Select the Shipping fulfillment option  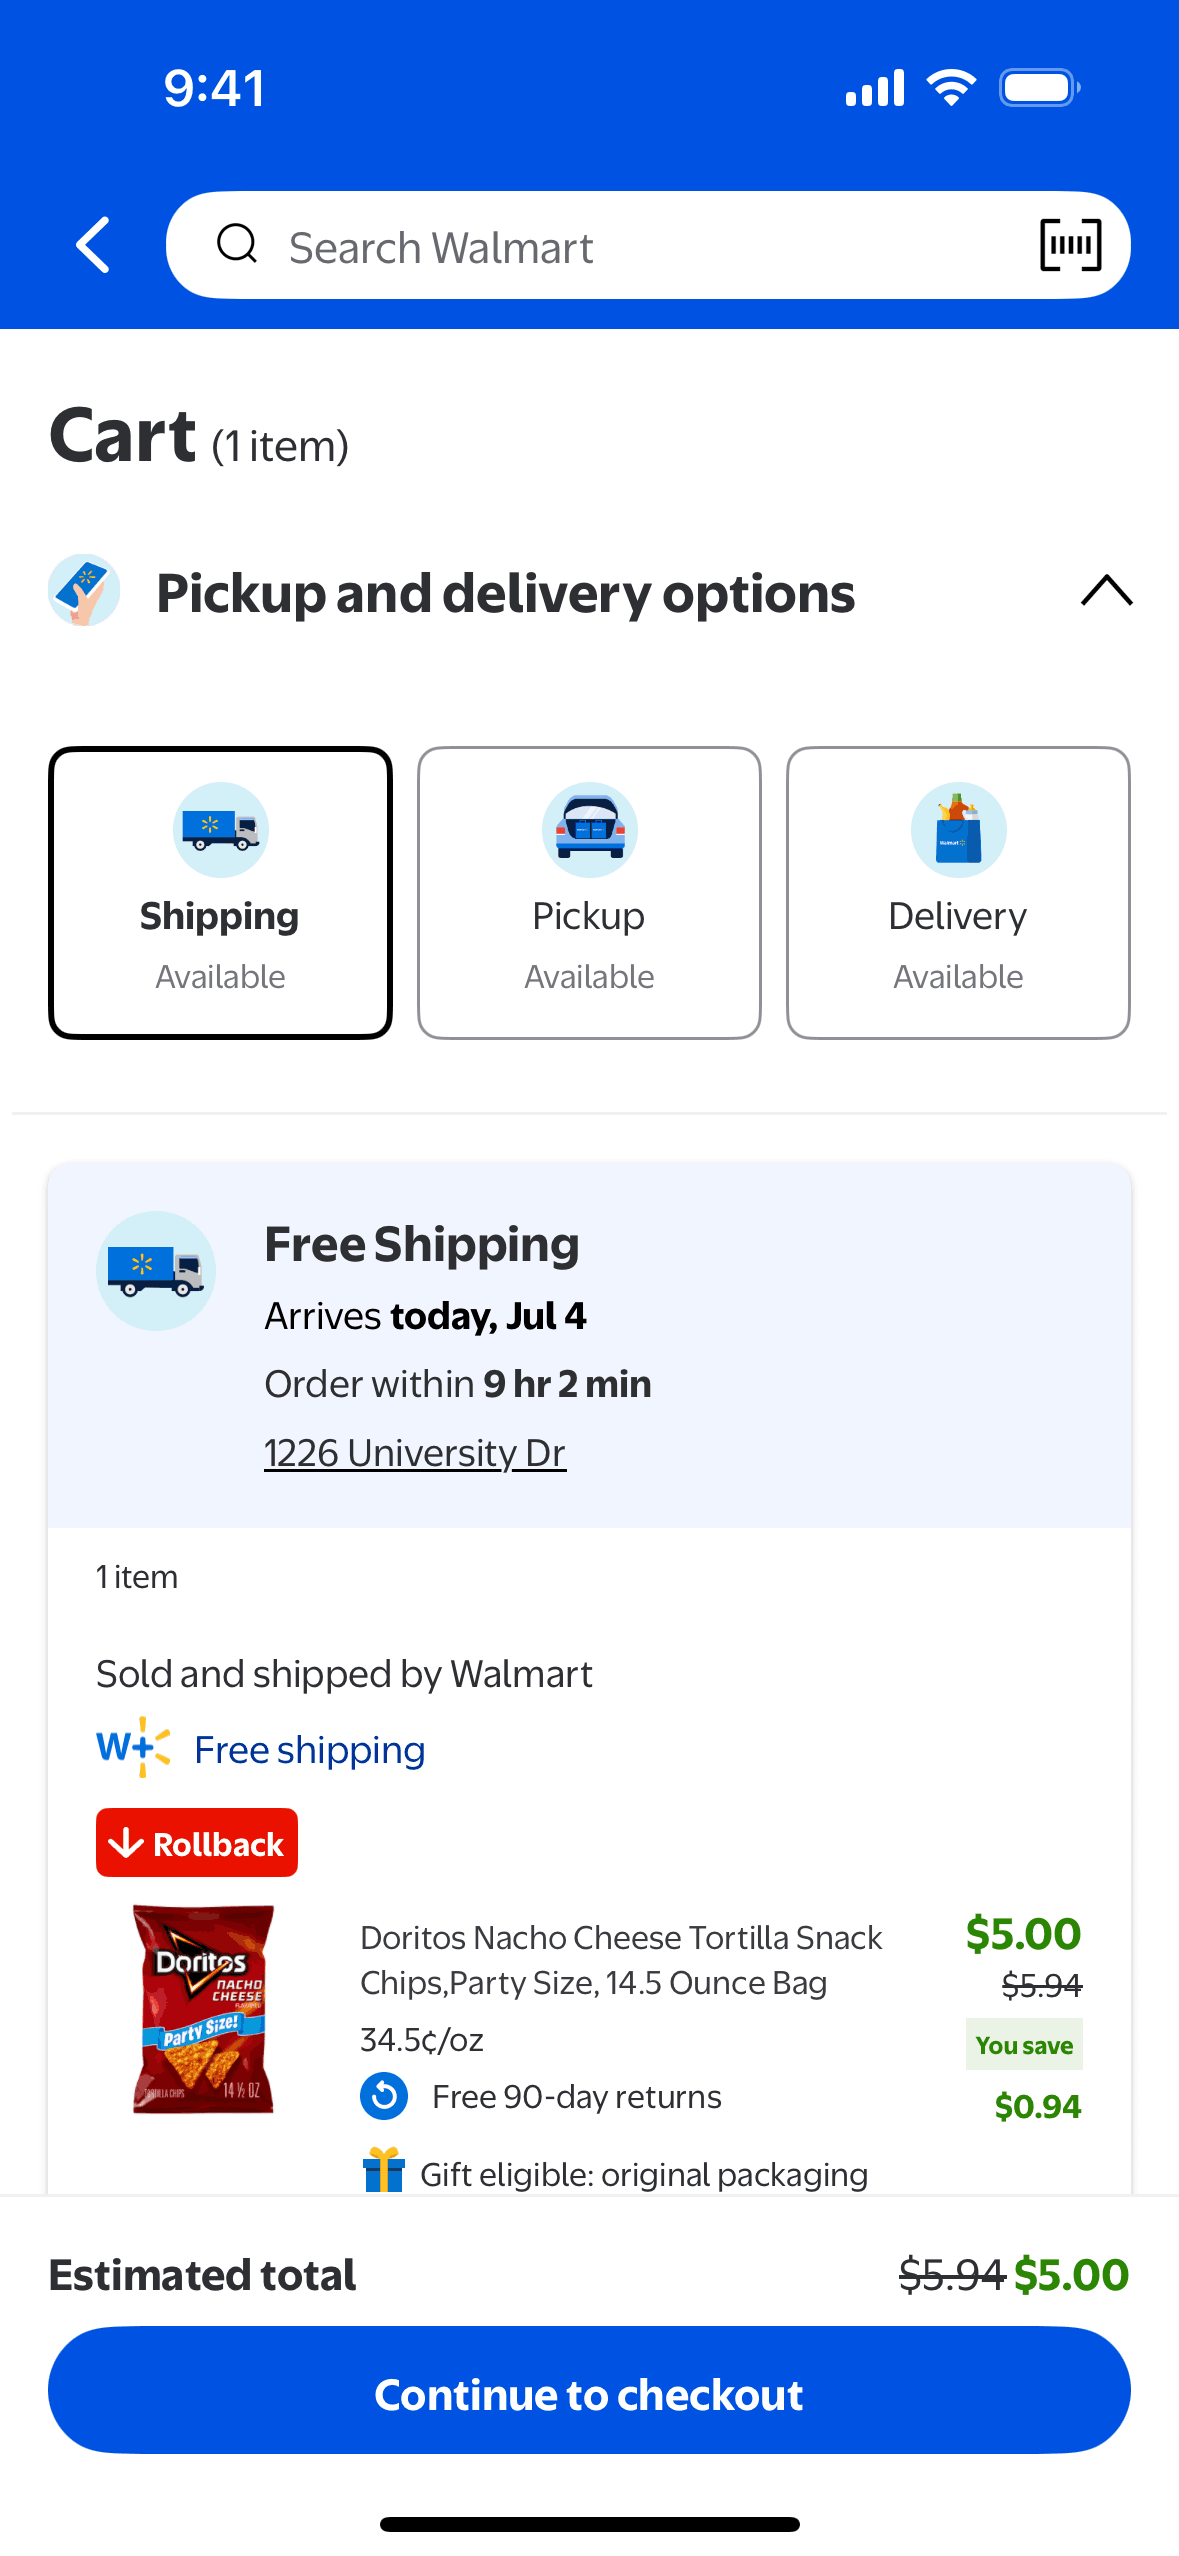220,892
